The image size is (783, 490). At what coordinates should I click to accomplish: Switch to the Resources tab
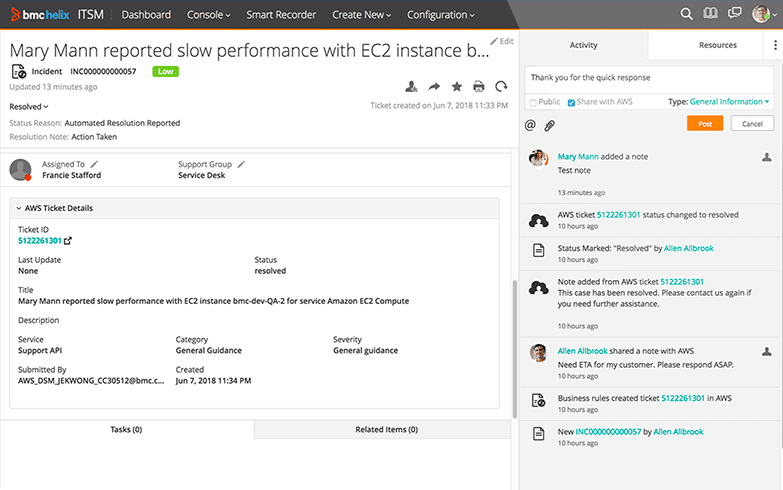[717, 45]
